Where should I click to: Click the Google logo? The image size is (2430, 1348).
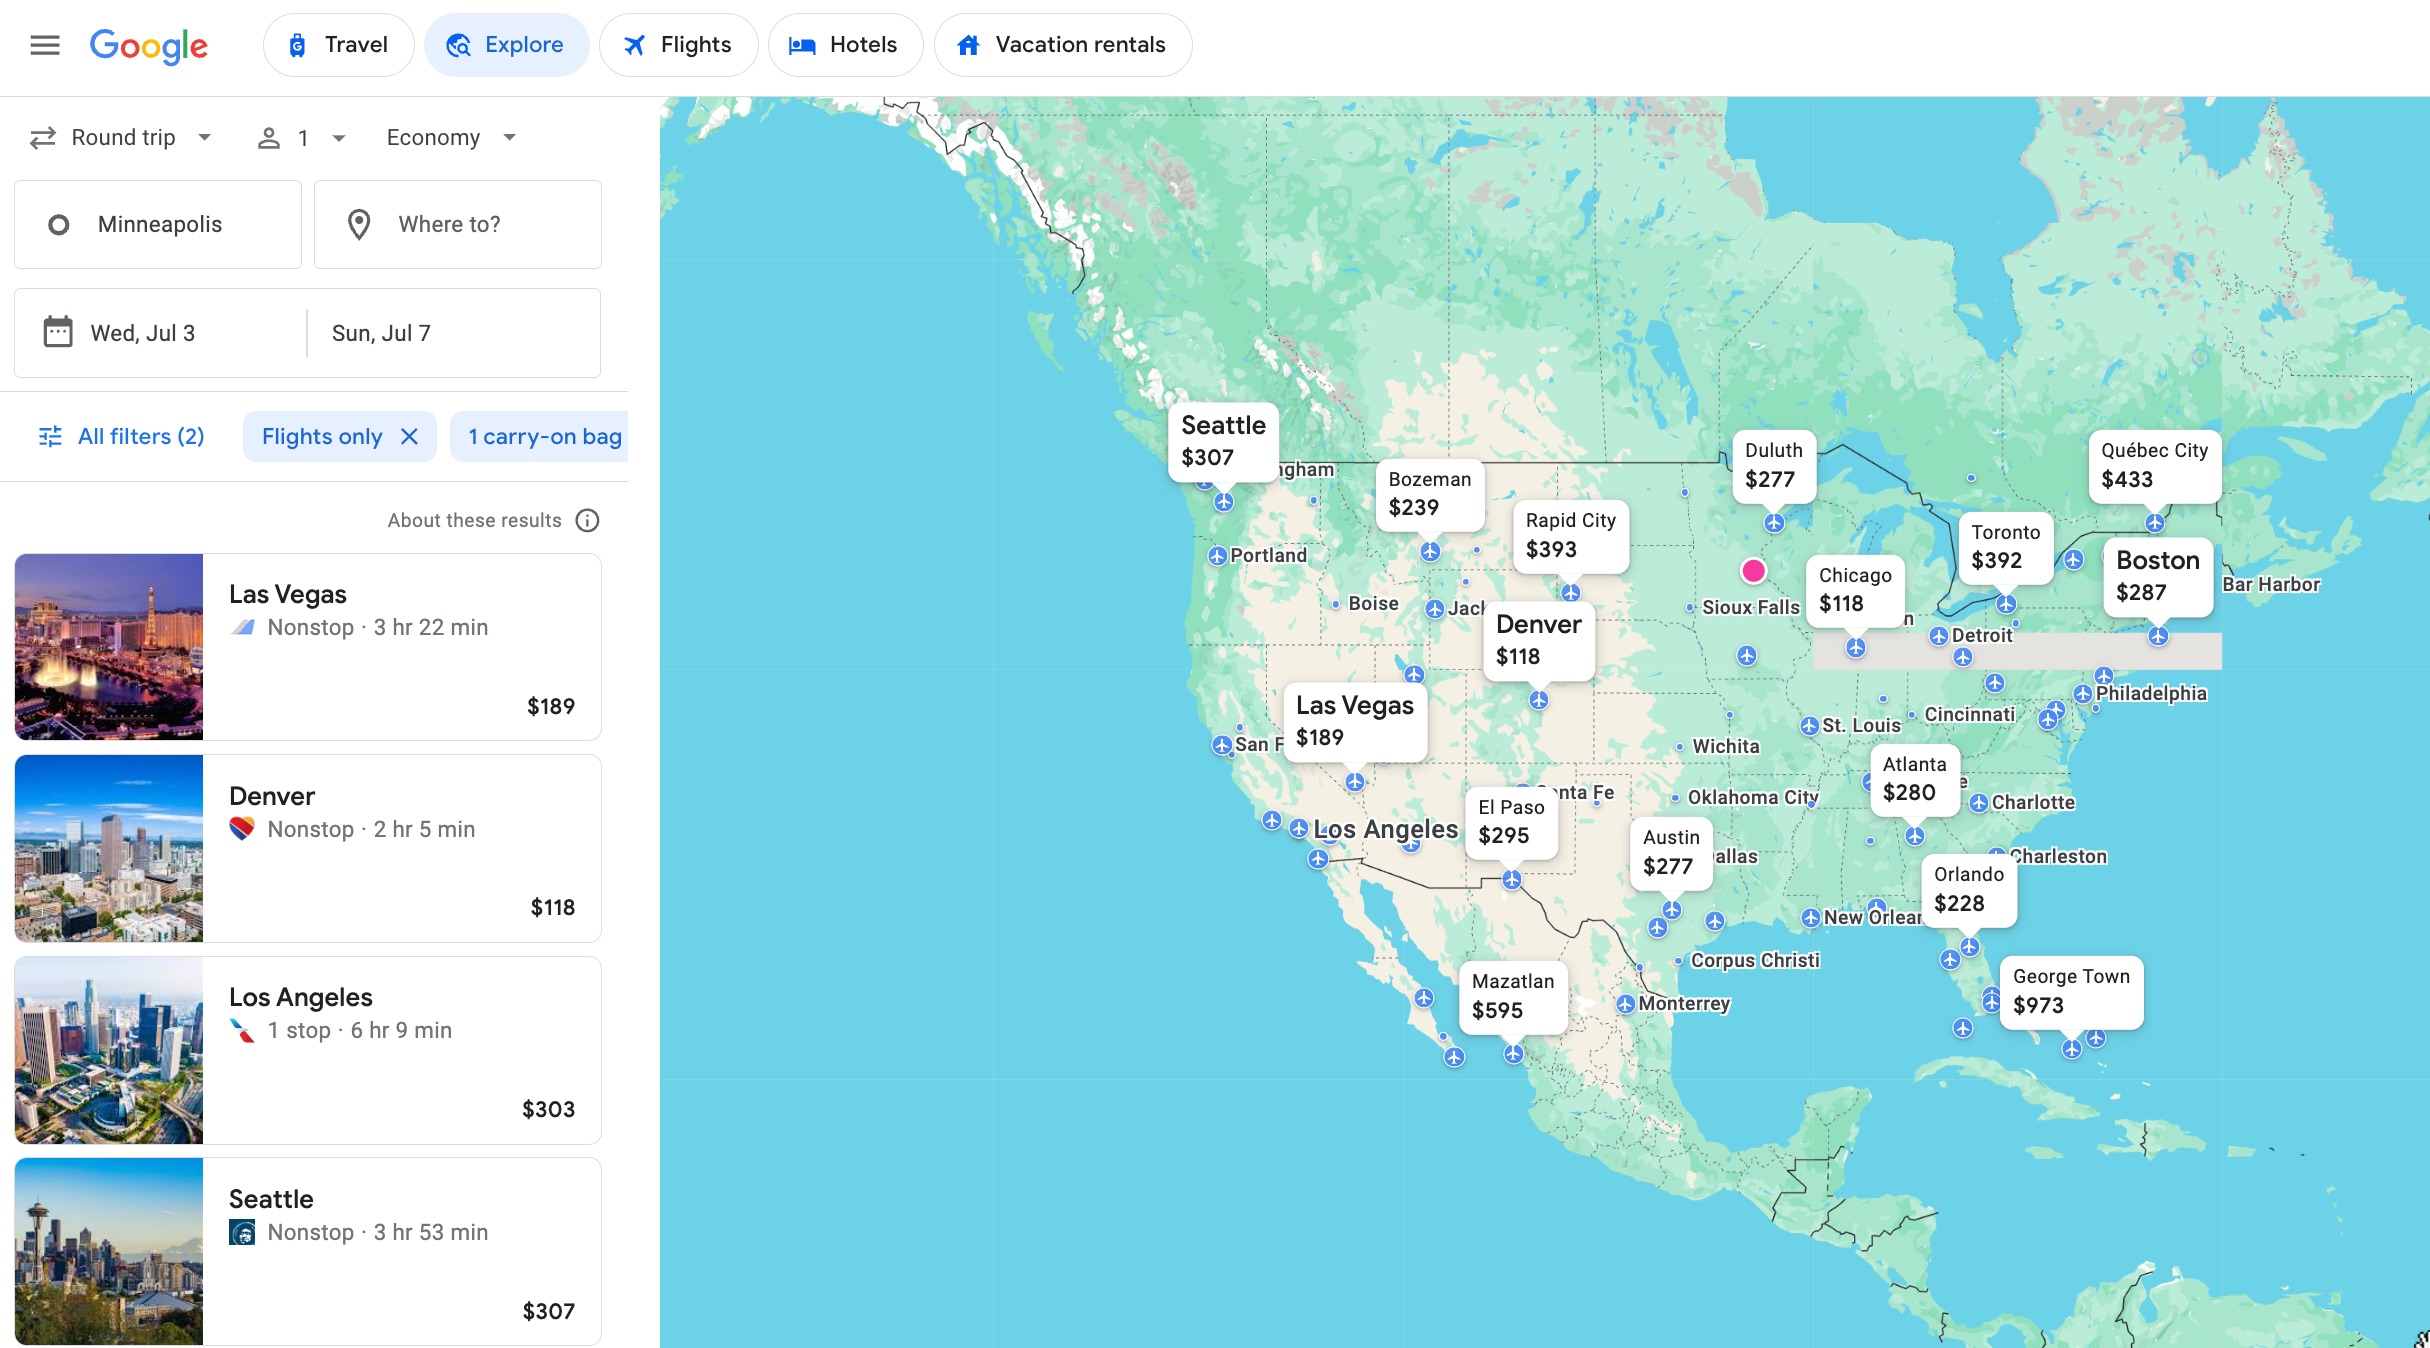coord(149,45)
